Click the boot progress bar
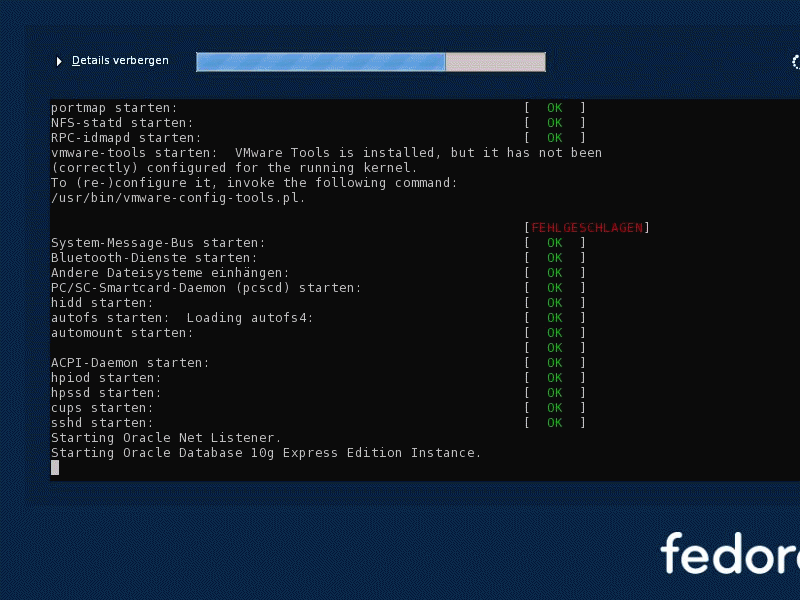The image size is (800, 600). pos(371,62)
